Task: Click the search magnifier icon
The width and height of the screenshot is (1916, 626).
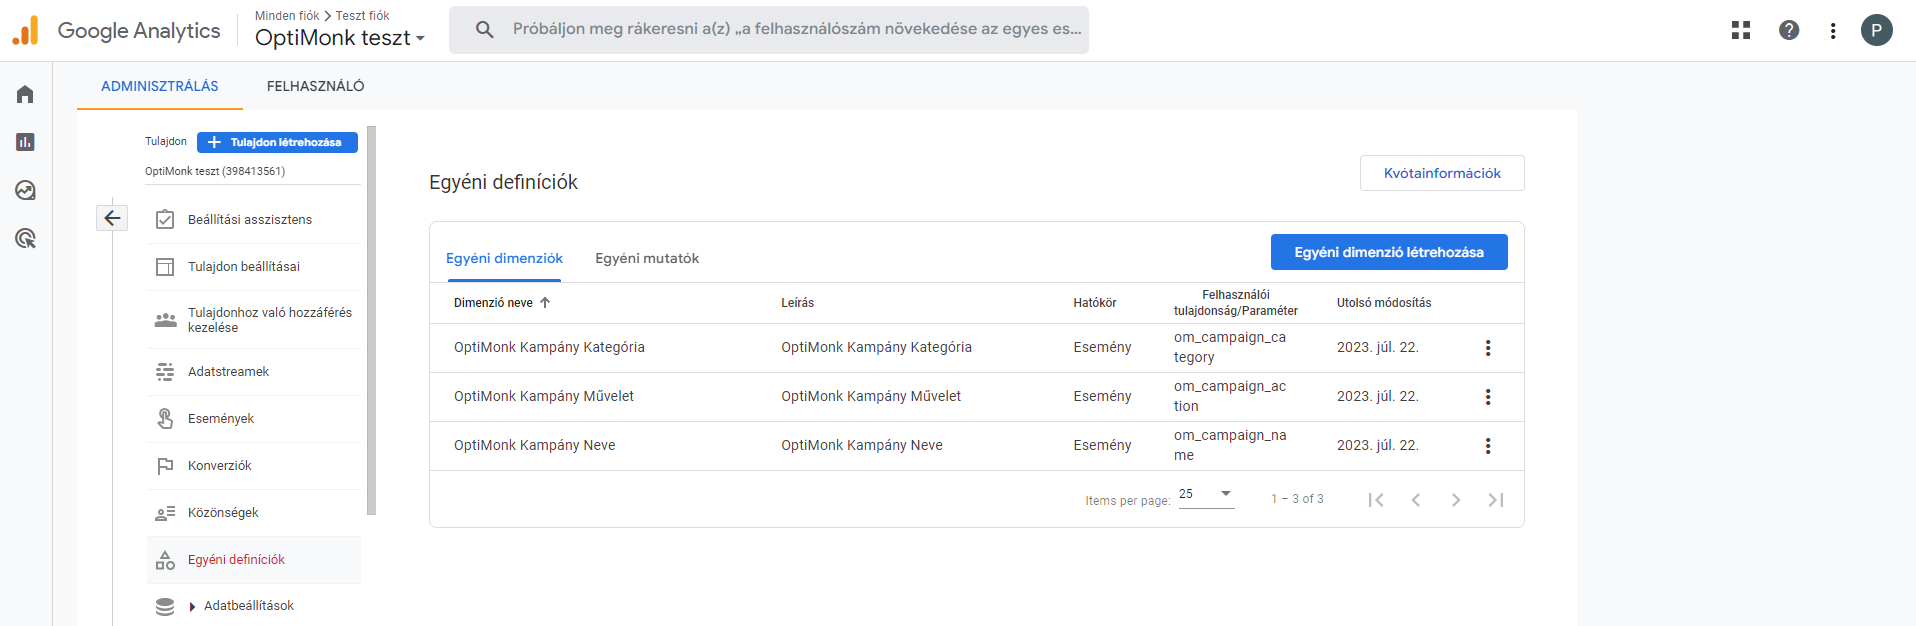Action: 485,30
